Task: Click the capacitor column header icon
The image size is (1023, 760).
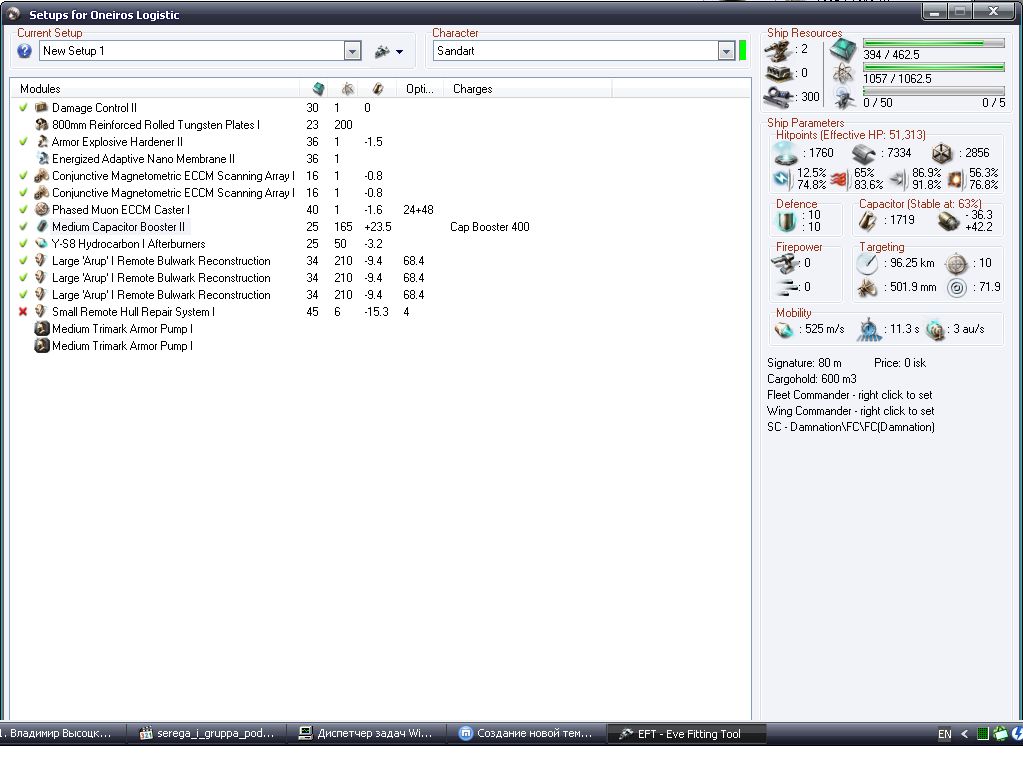Action: (378, 89)
